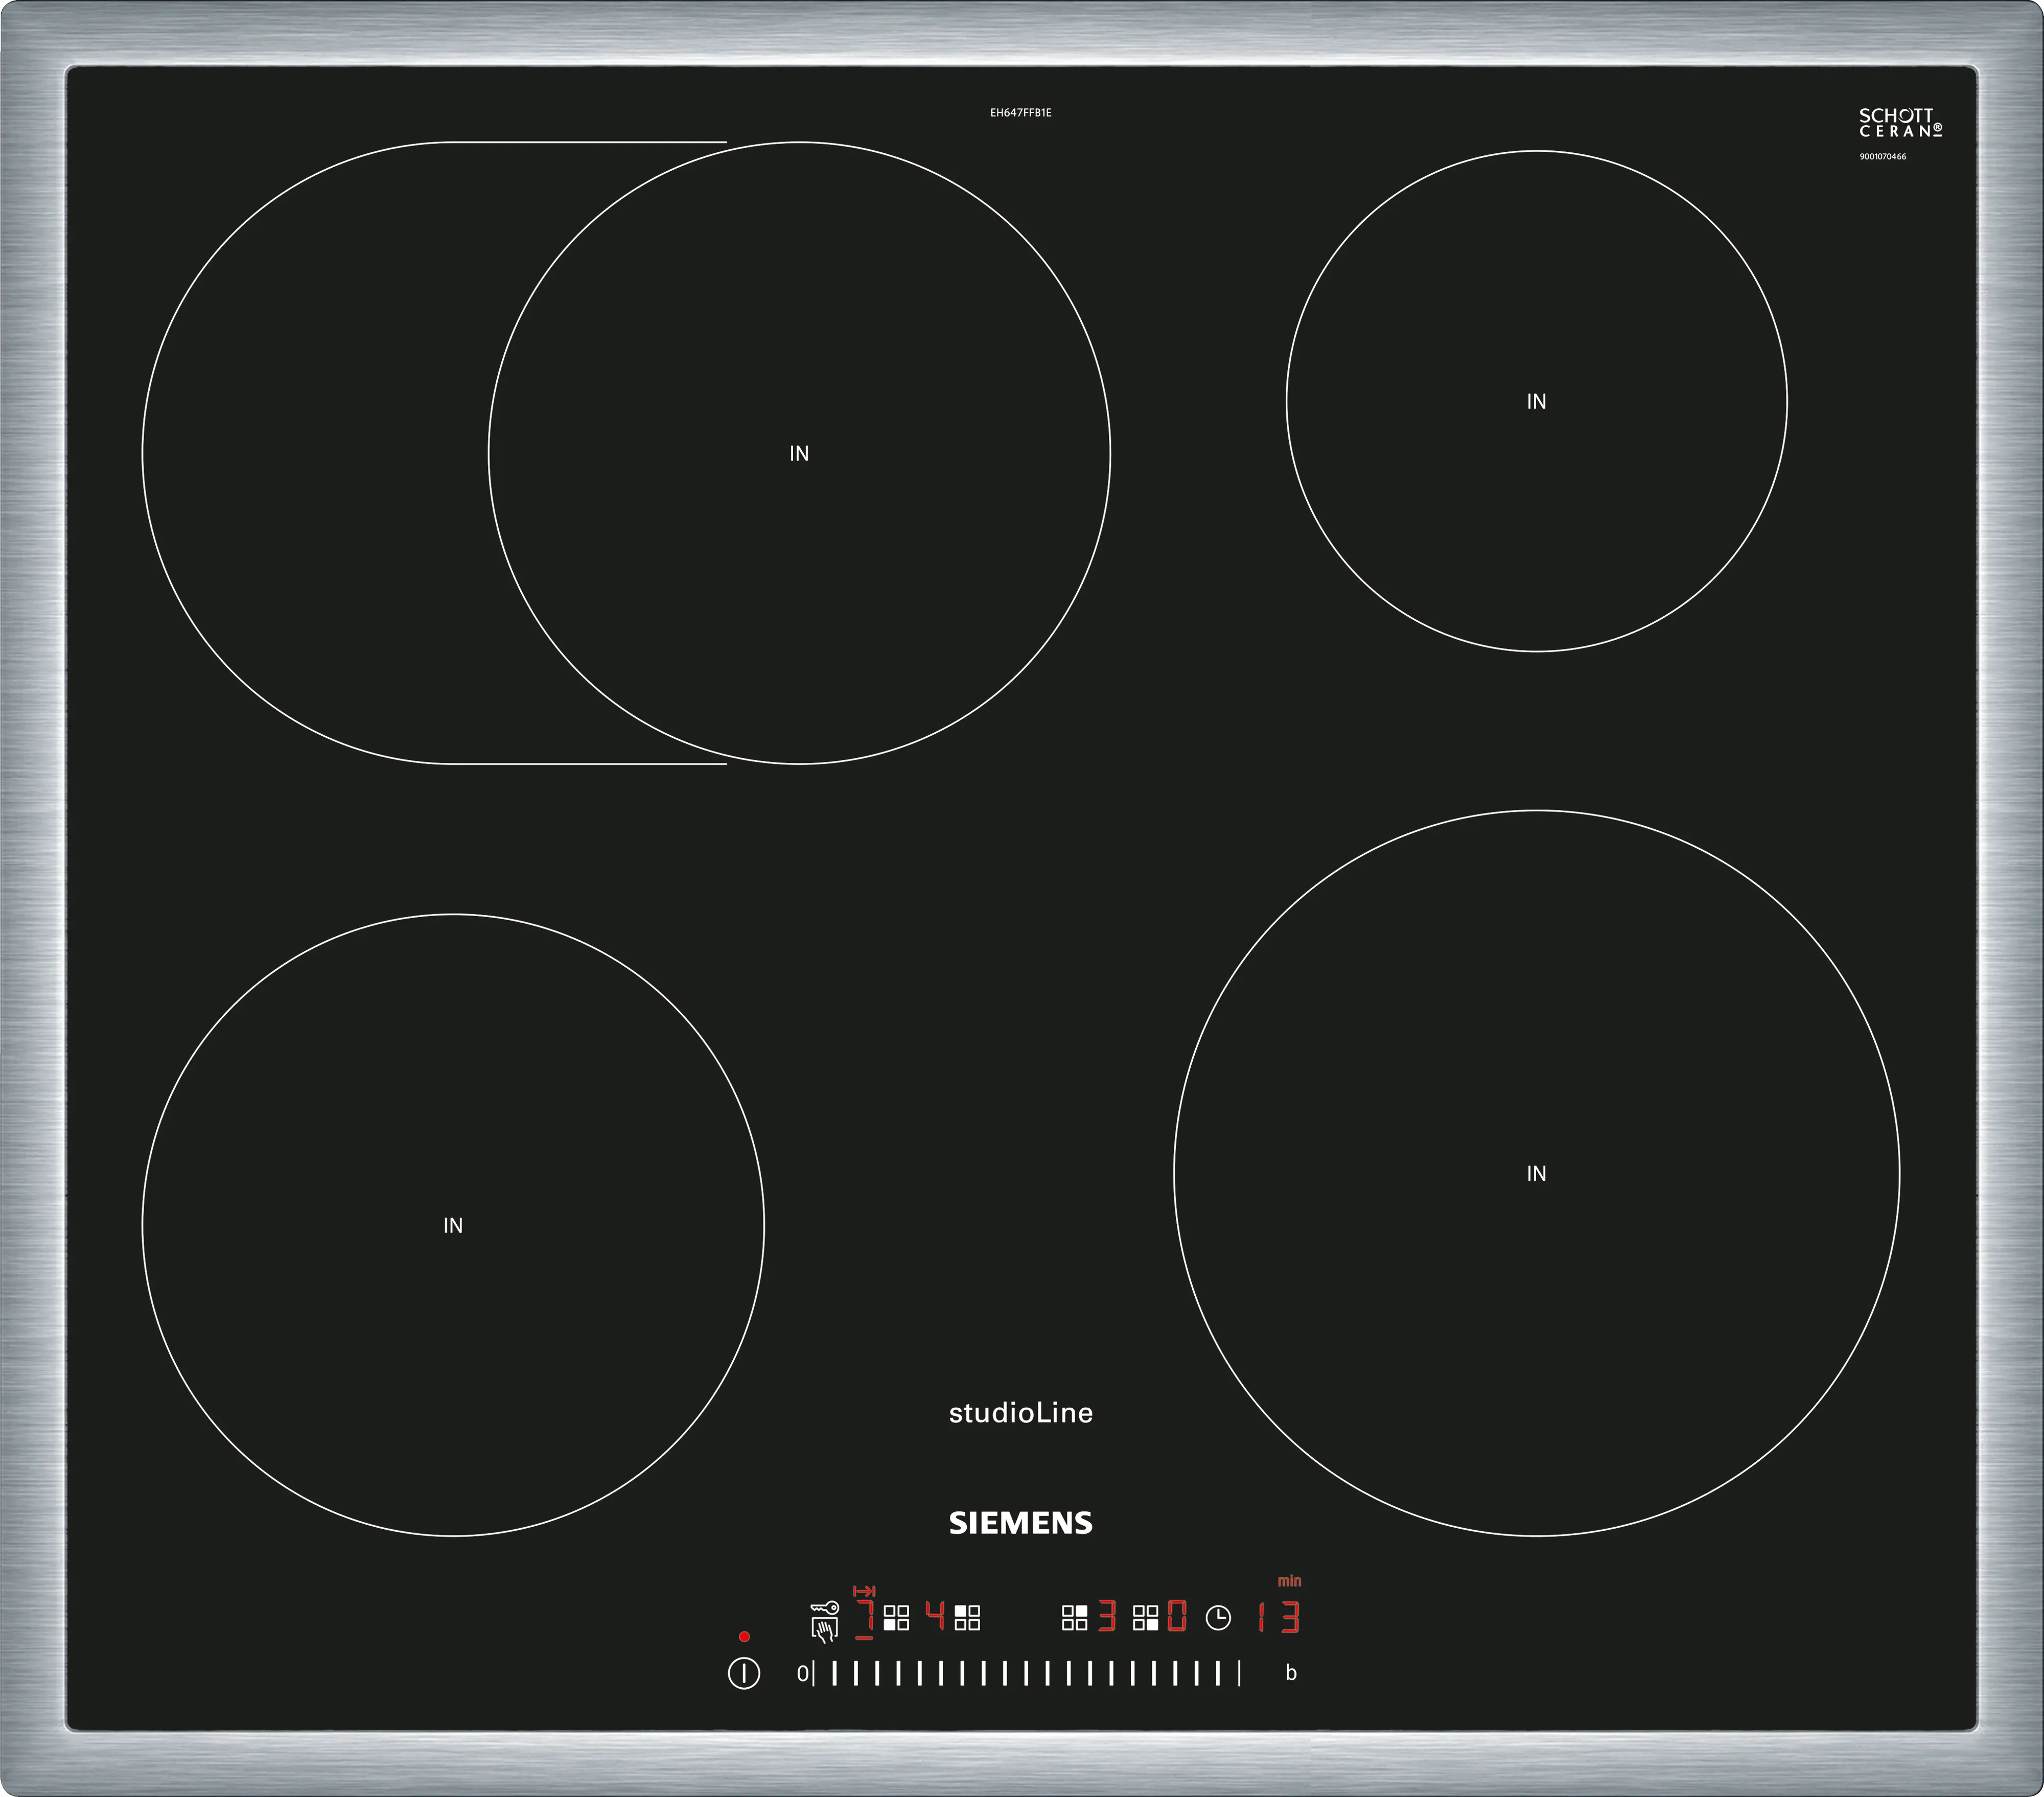Tap the clock timer symbol
Image resolution: width=2044 pixels, height=1797 pixels.
pos(1218,1618)
